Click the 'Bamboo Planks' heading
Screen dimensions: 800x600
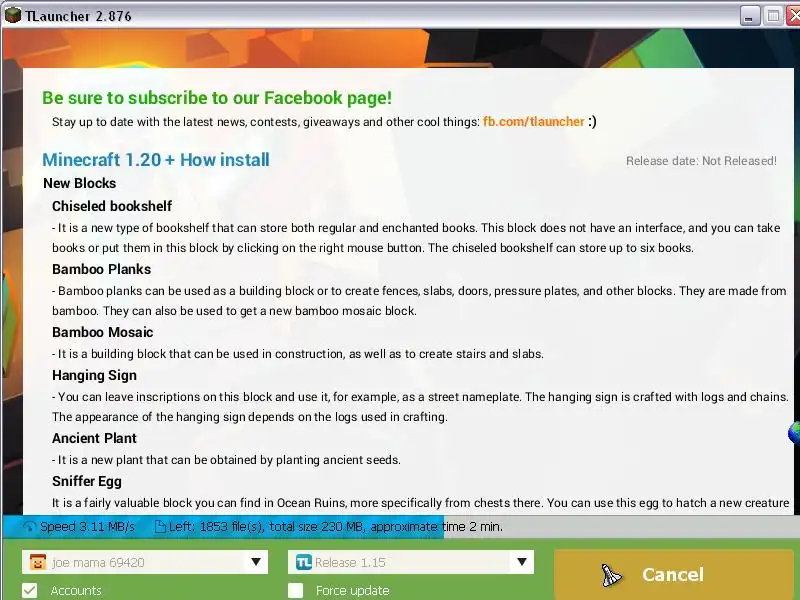[102, 269]
